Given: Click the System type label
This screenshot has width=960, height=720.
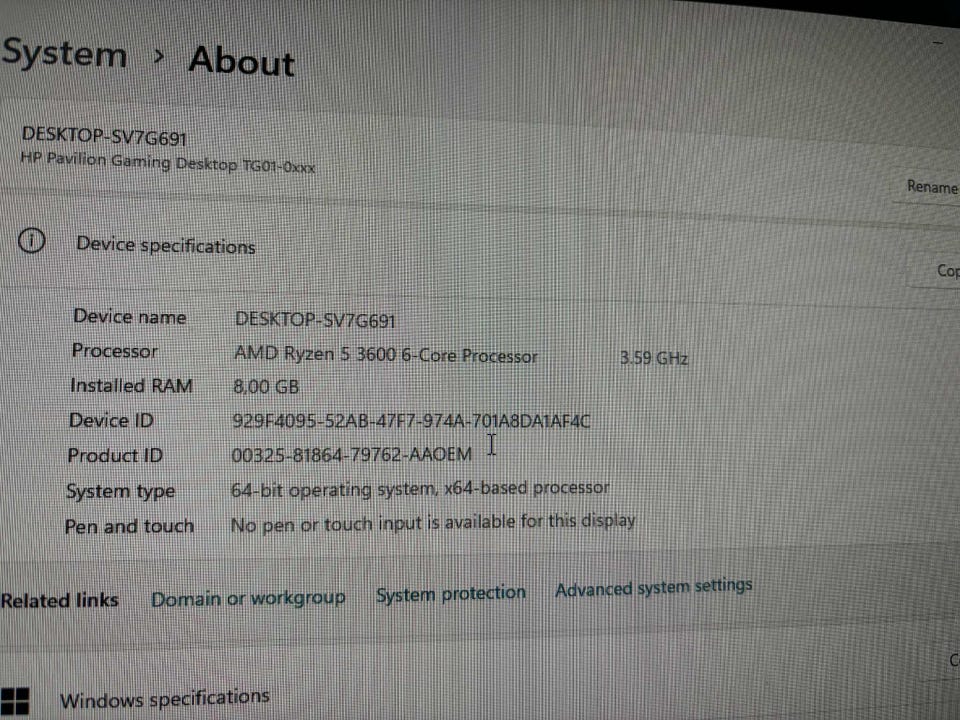Looking at the screenshot, I should [121, 492].
